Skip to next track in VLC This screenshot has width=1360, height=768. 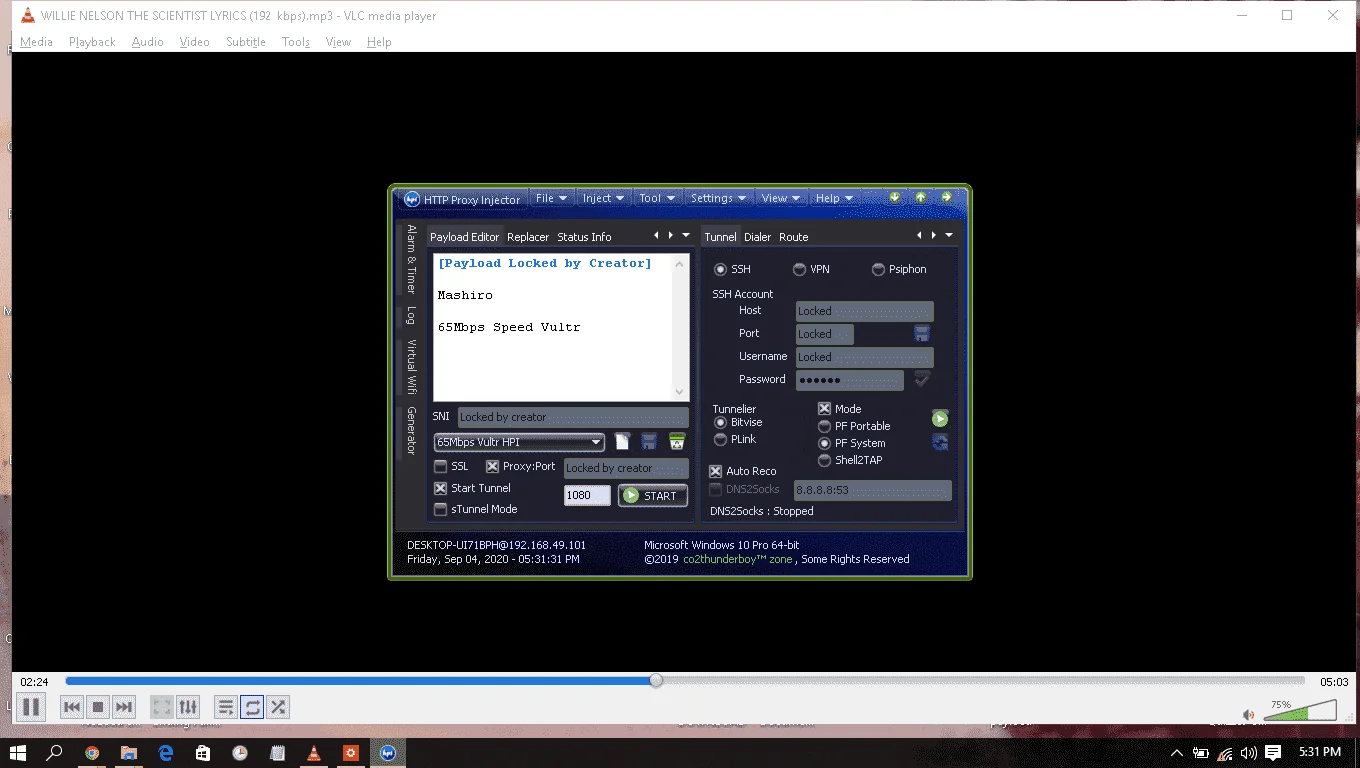pos(124,707)
